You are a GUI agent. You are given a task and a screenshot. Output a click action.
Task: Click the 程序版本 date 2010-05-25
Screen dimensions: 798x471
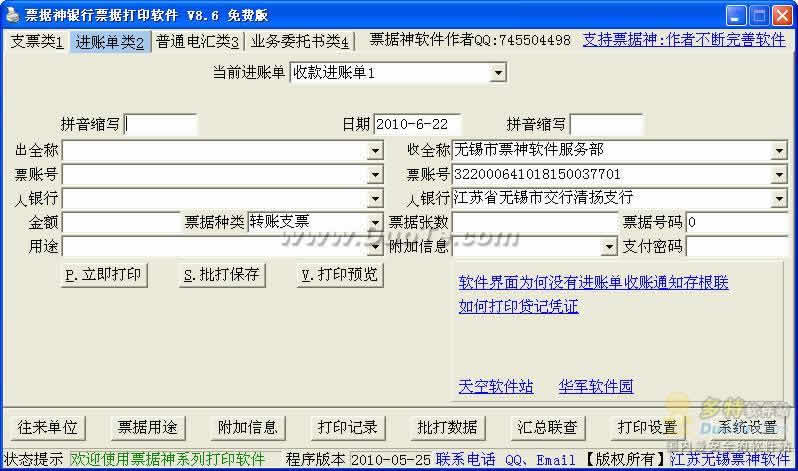pyautogui.click(x=391, y=460)
